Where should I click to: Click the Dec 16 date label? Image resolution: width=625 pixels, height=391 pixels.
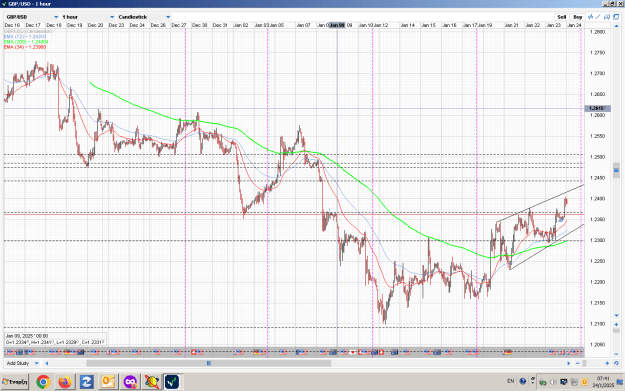(x=12, y=25)
